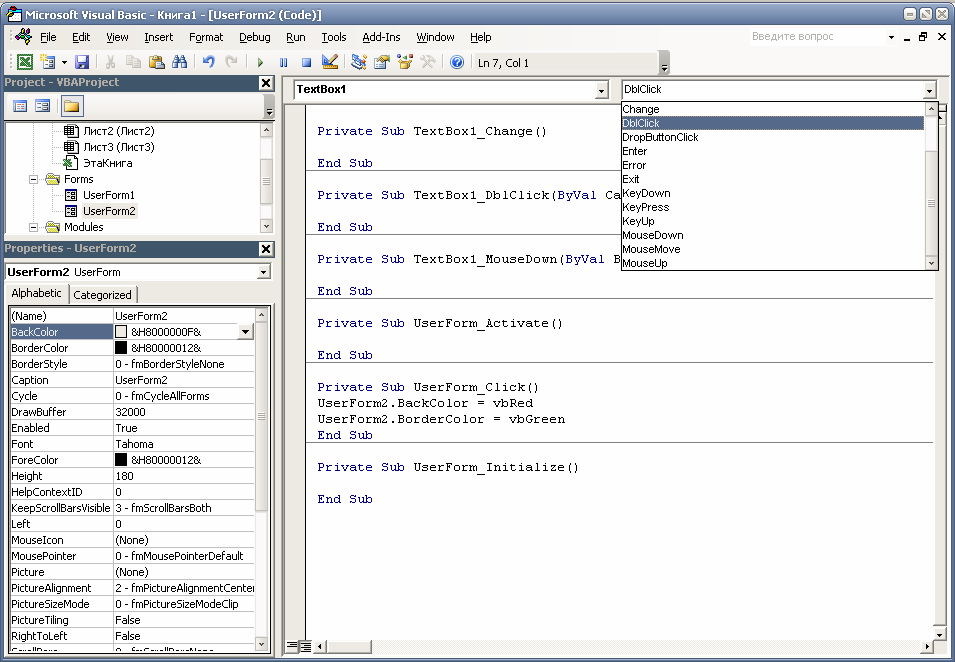Open Visual Basic Help question mark icon
This screenshot has width=955, height=662.
click(457, 62)
